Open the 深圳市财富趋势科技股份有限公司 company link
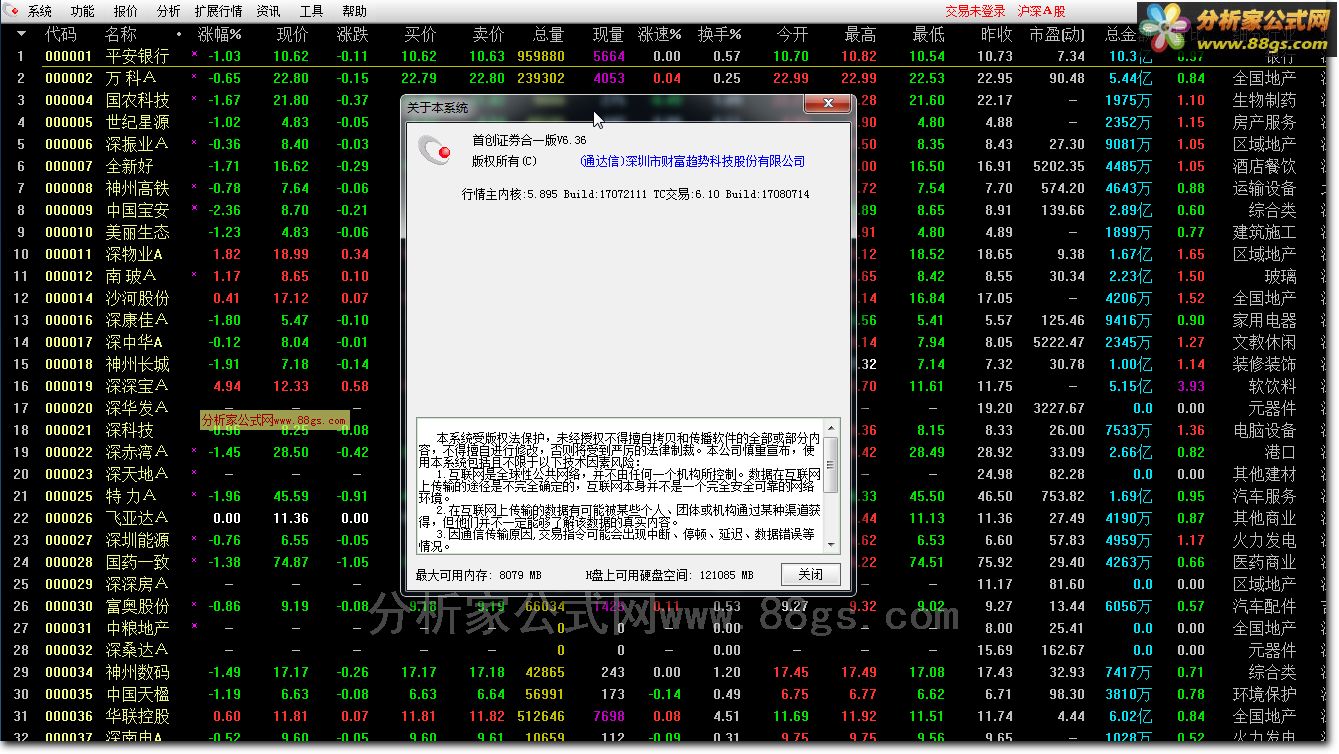The height and width of the screenshot is (754, 1339). [692, 161]
